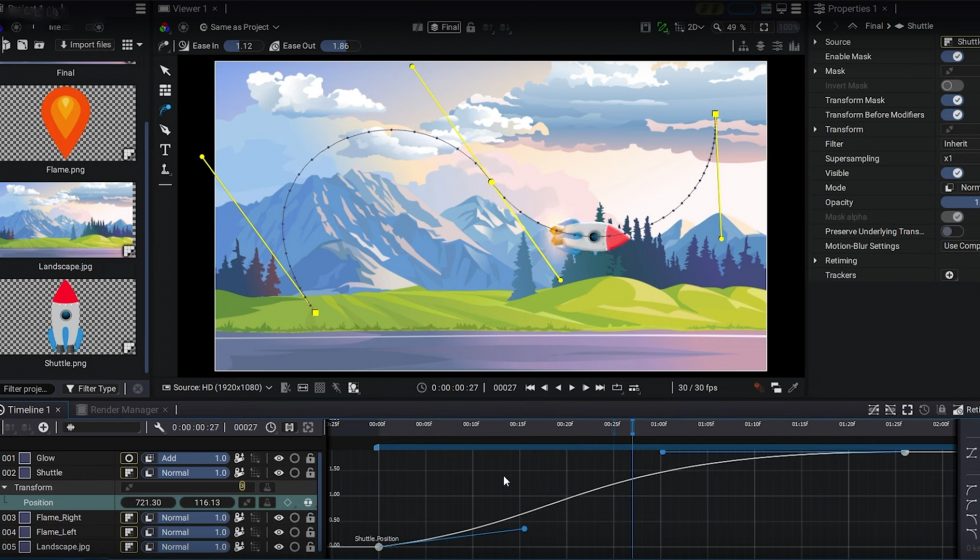Adjust the Ease In 1.12 value slider
This screenshot has height=560, width=980.
[243, 46]
